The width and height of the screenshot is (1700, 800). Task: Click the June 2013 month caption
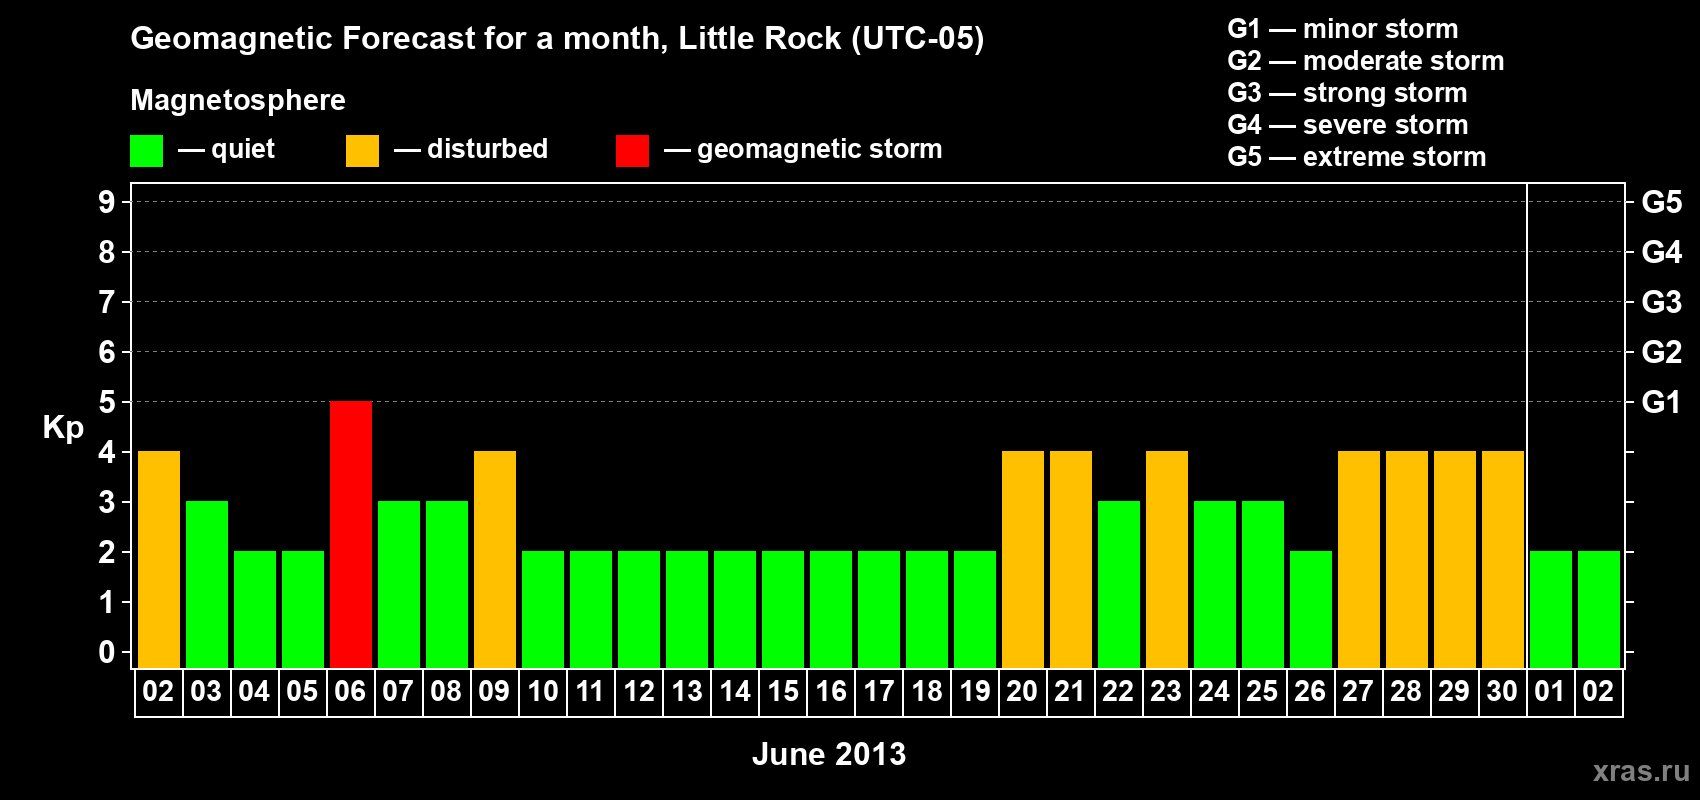click(829, 754)
